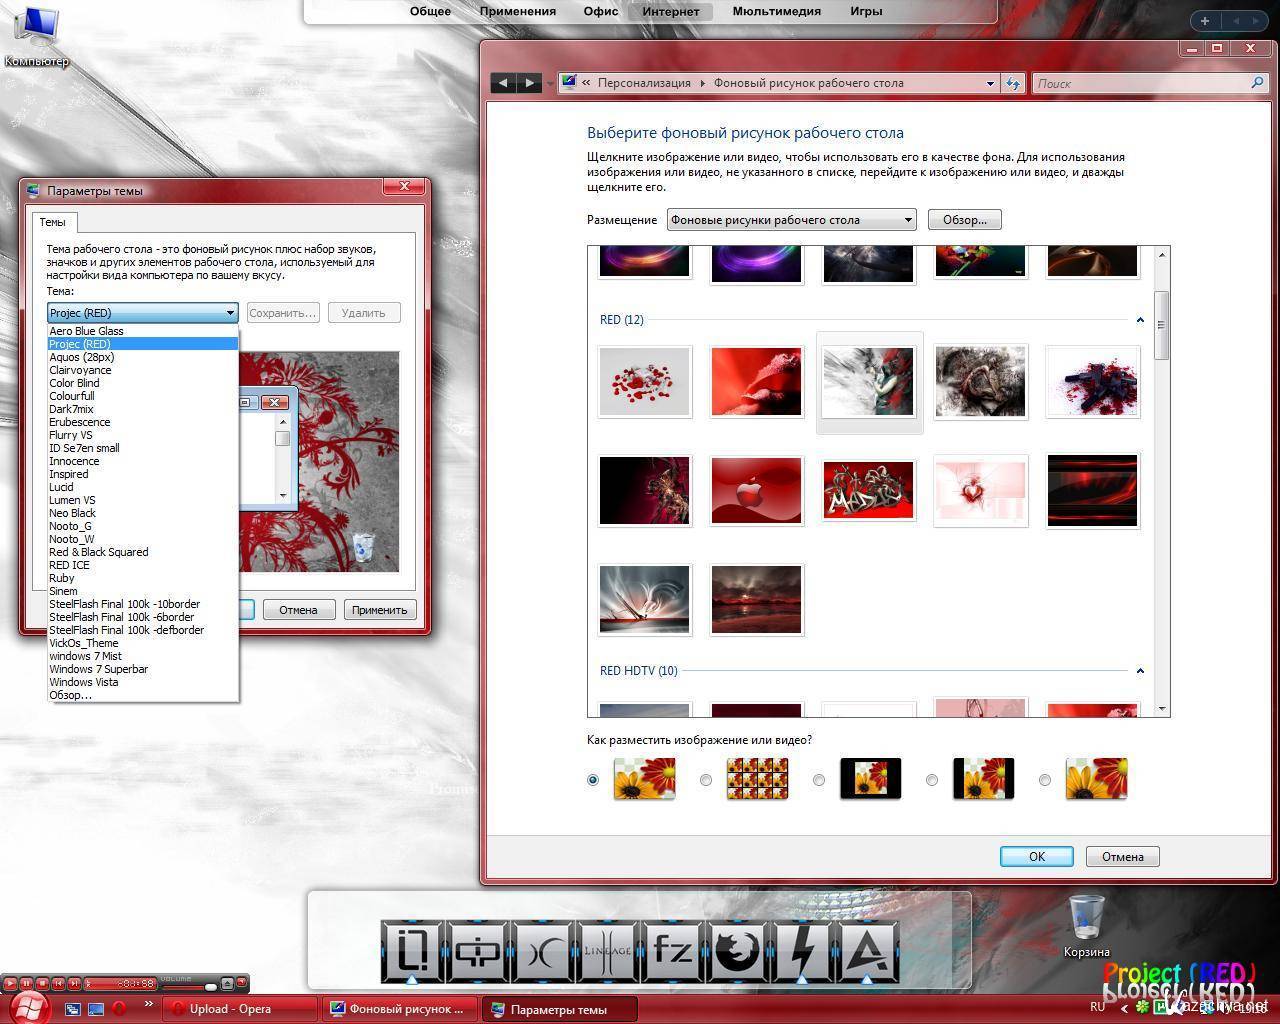Screen dimensions: 1280x1024
Task: Click the Обзор... browse button
Action: click(964, 220)
